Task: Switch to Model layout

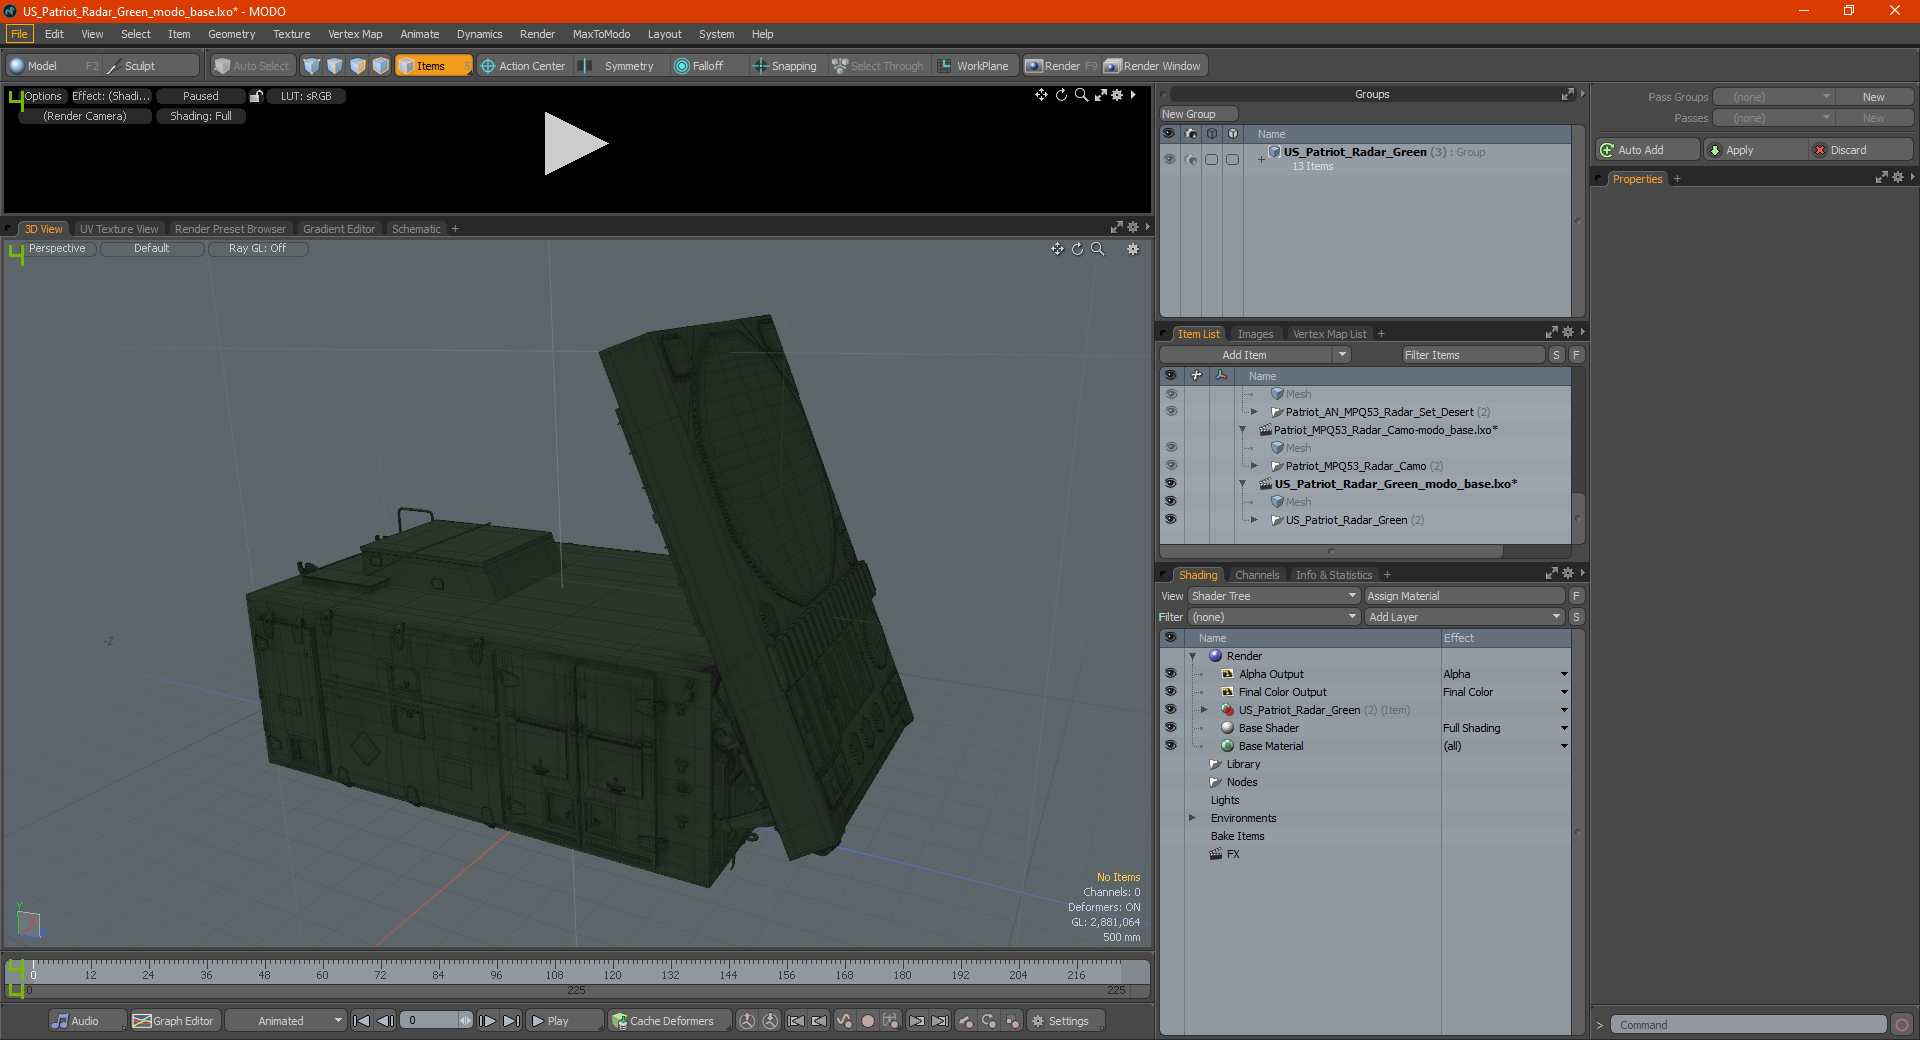Action: pos(54,66)
